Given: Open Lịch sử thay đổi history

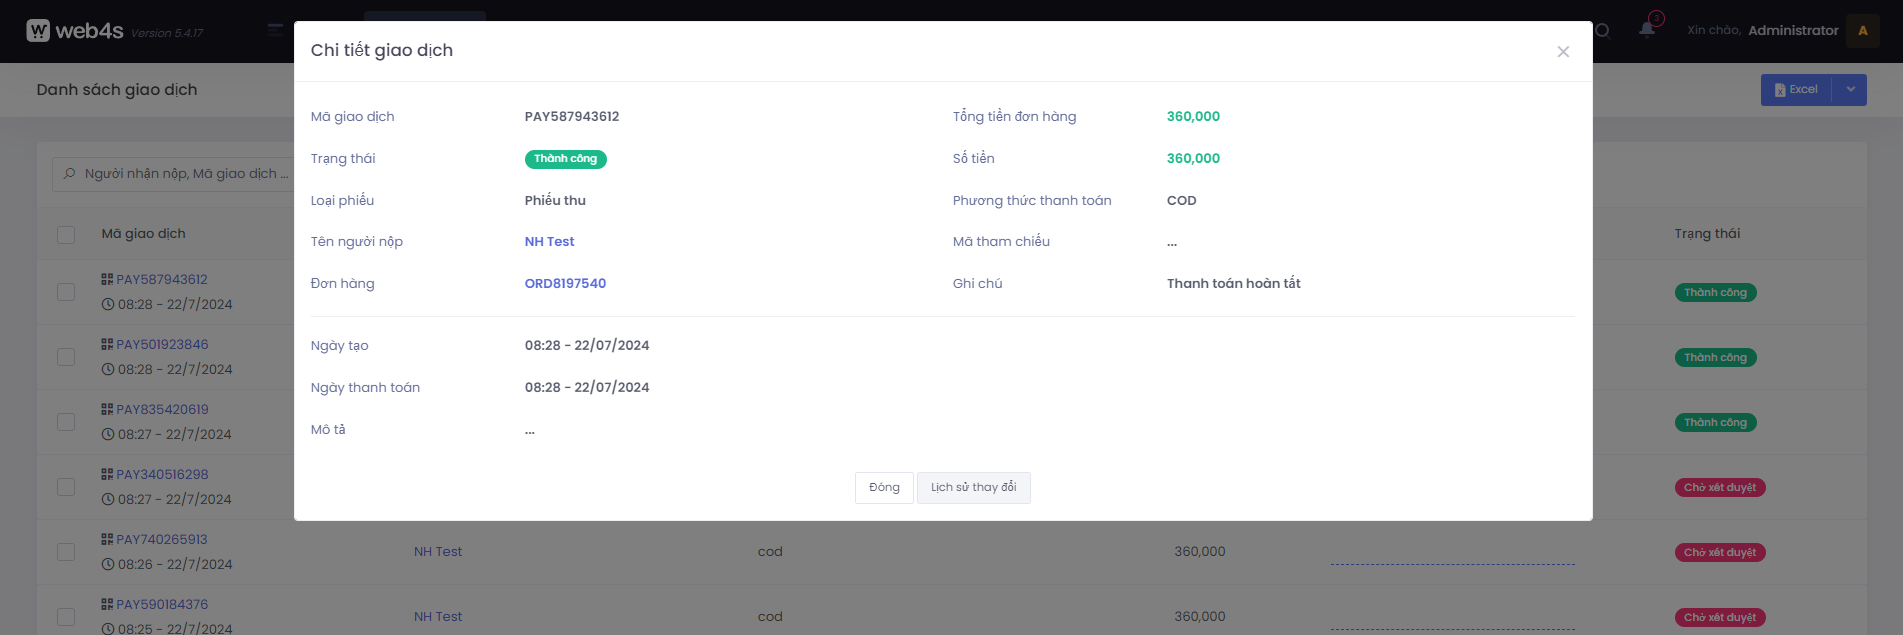Looking at the screenshot, I should click(973, 488).
